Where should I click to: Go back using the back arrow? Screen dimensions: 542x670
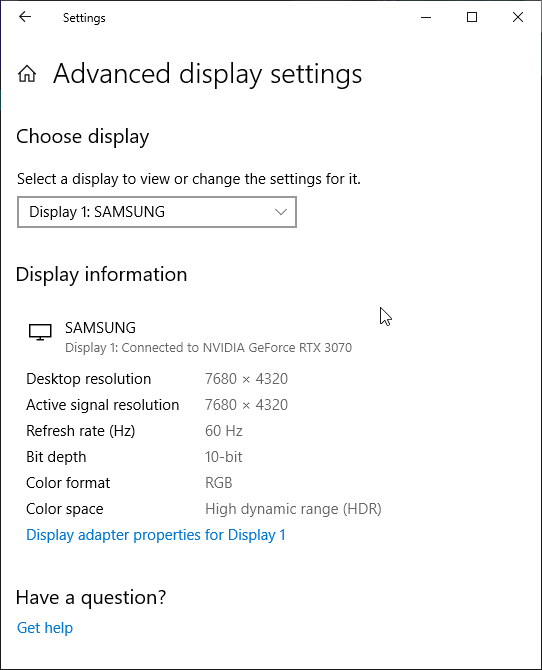click(25, 17)
